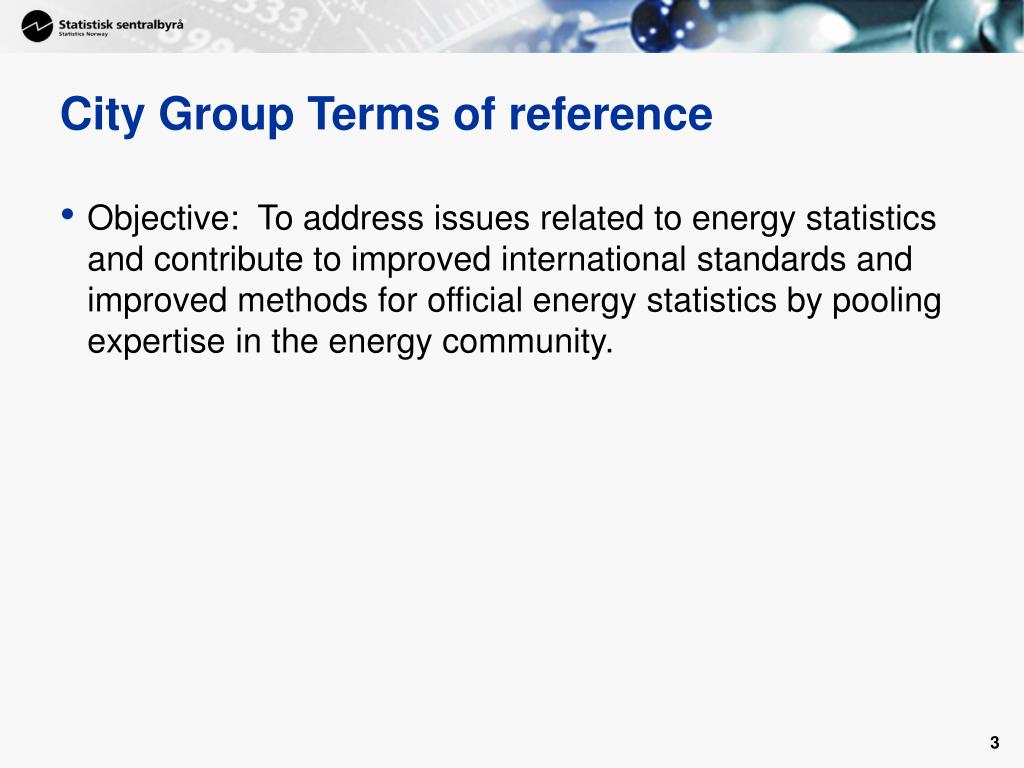Click the line starting 'improved methods for official'
This screenshot has width=1024, height=768.
(x=514, y=301)
